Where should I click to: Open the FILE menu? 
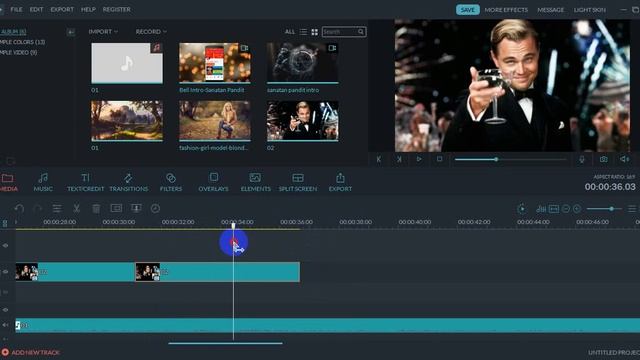tap(16, 9)
